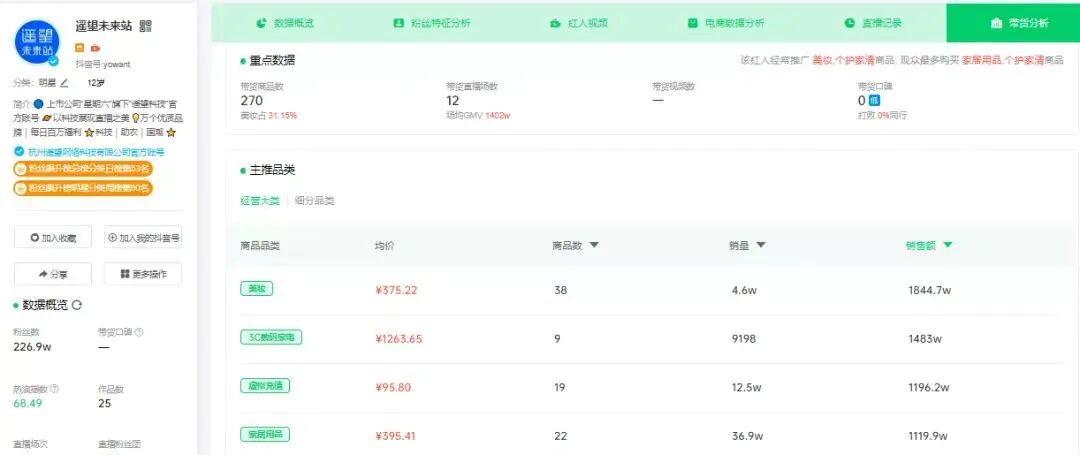Open the 杭州遥望网络科技有限公司官方账号 link

pos(96,151)
